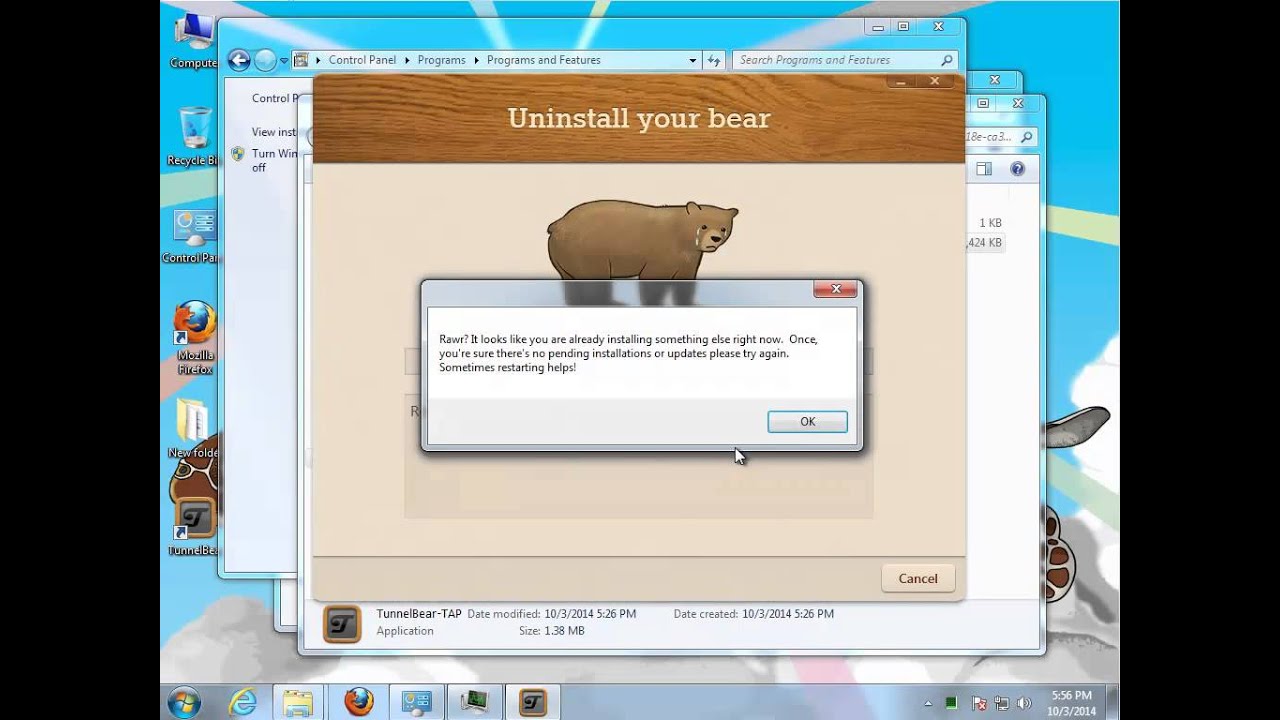
Task: Click the "Size: 1.38 MB" detail text
Action: coord(551,631)
